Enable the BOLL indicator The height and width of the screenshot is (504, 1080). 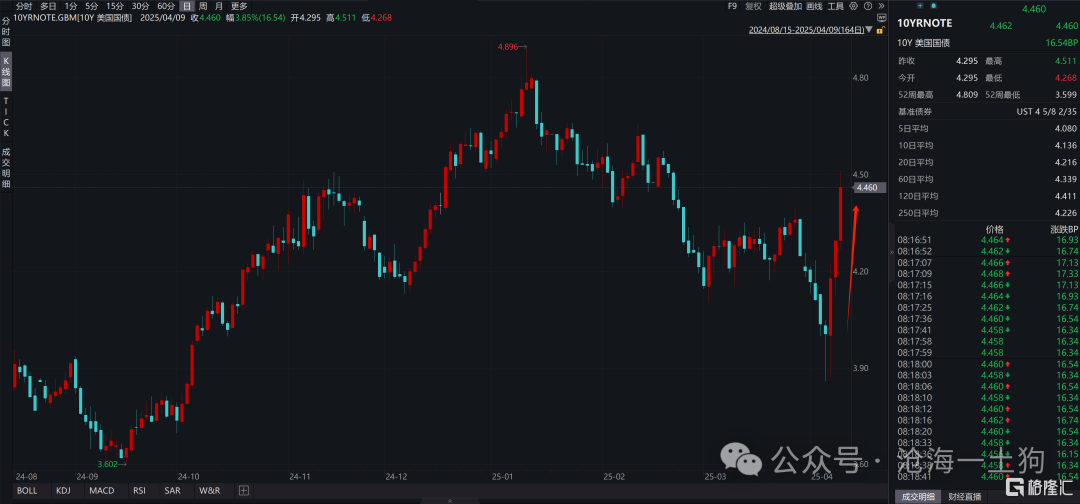click(x=27, y=491)
